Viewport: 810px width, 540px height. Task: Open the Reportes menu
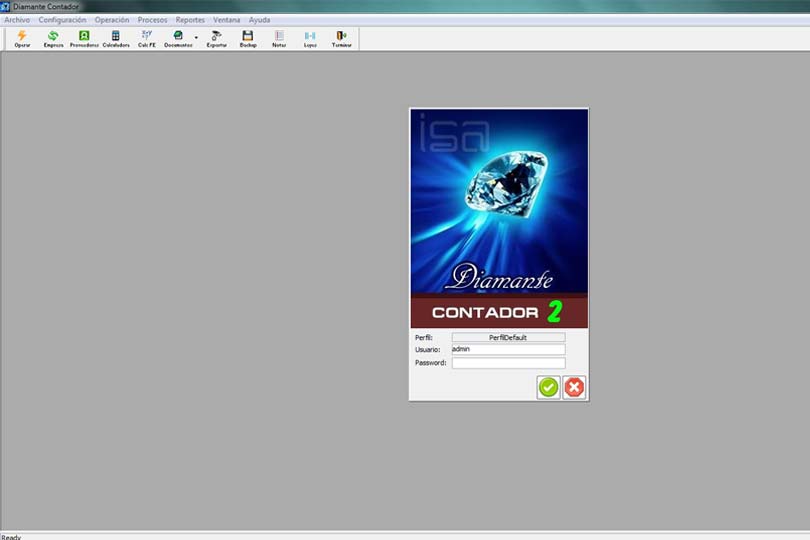(190, 20)
